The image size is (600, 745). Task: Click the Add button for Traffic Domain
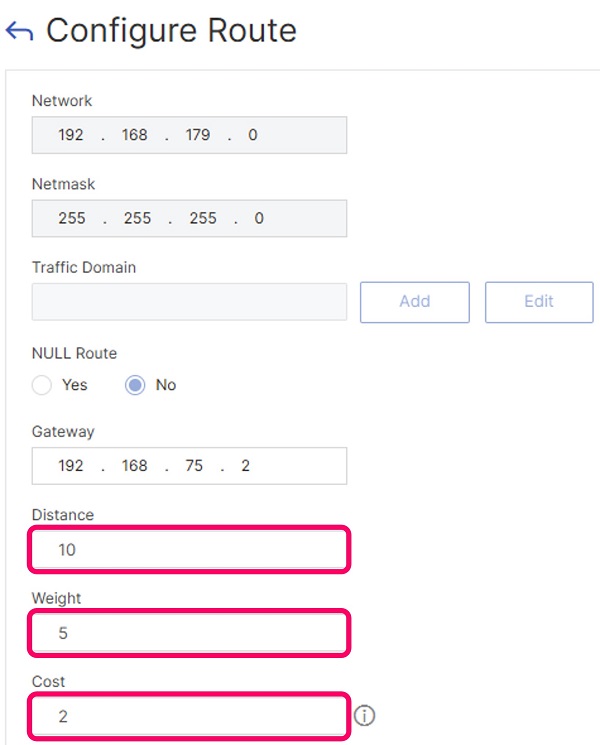tap(415, 302)
